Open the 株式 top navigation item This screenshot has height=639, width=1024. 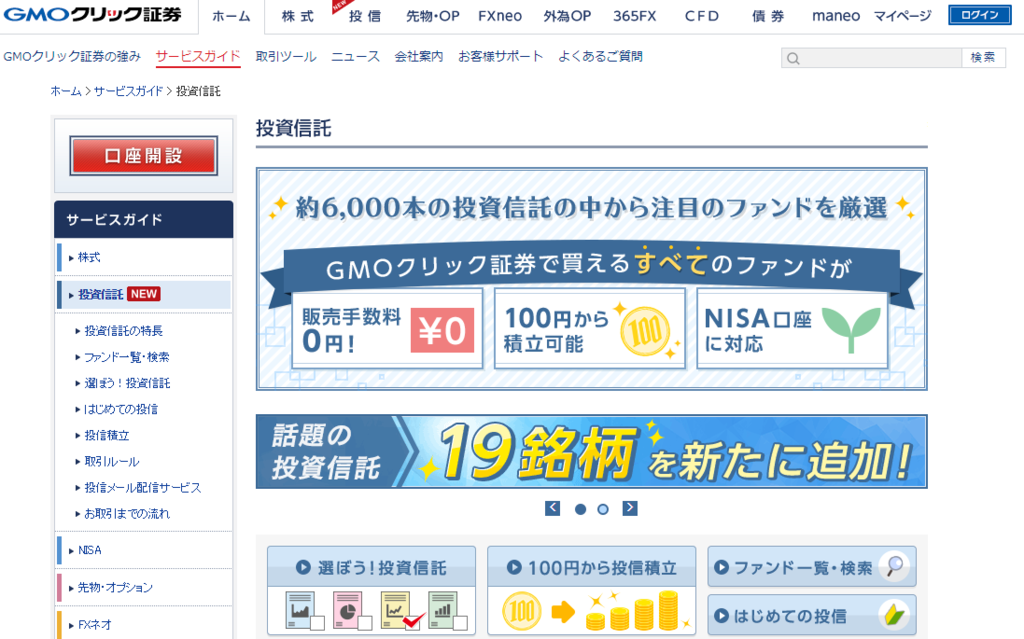pos(298,16)
